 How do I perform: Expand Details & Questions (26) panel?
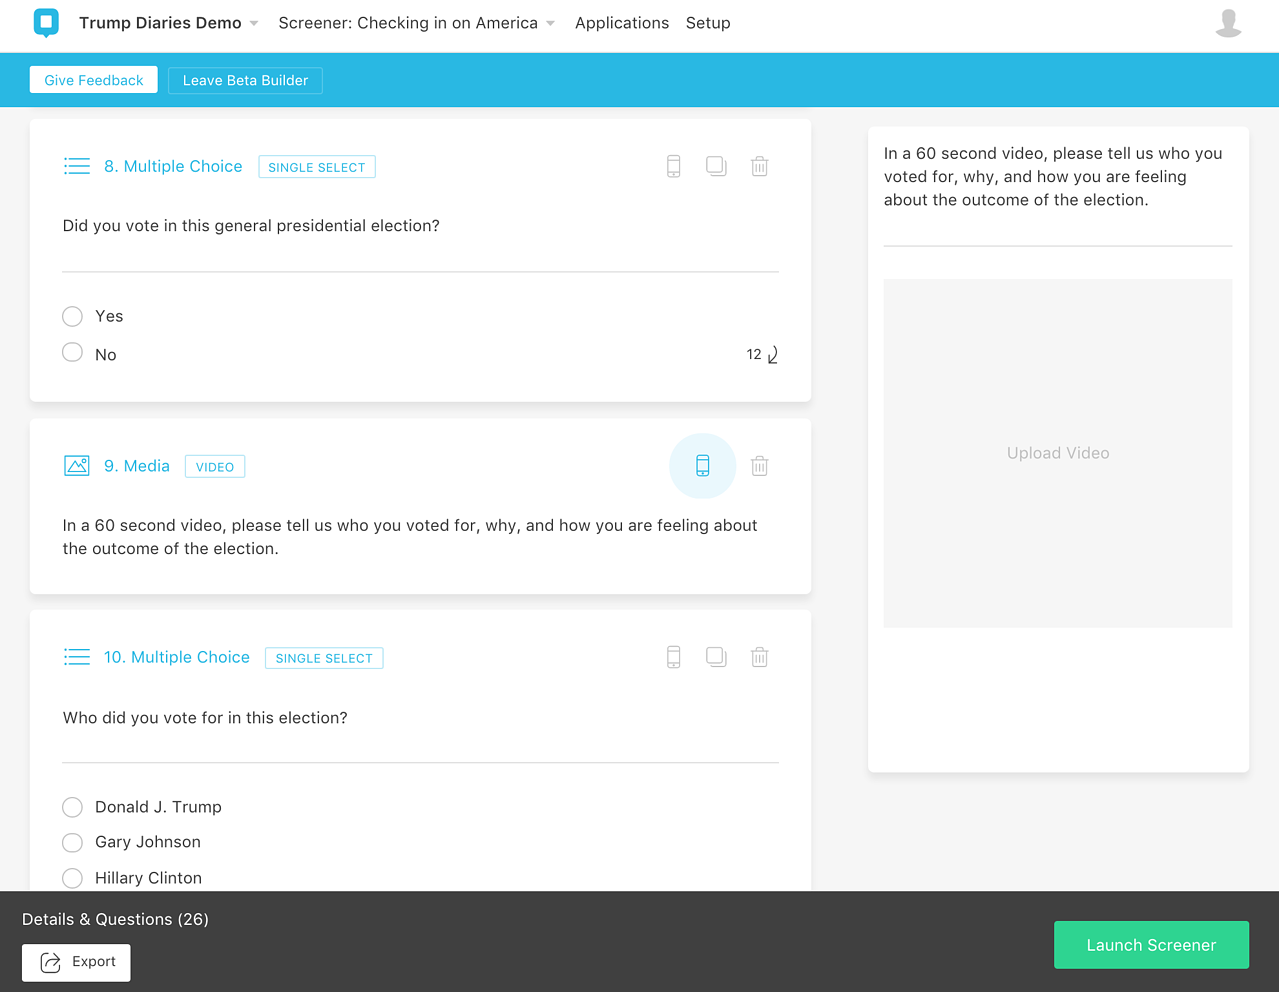pos(115,919)
